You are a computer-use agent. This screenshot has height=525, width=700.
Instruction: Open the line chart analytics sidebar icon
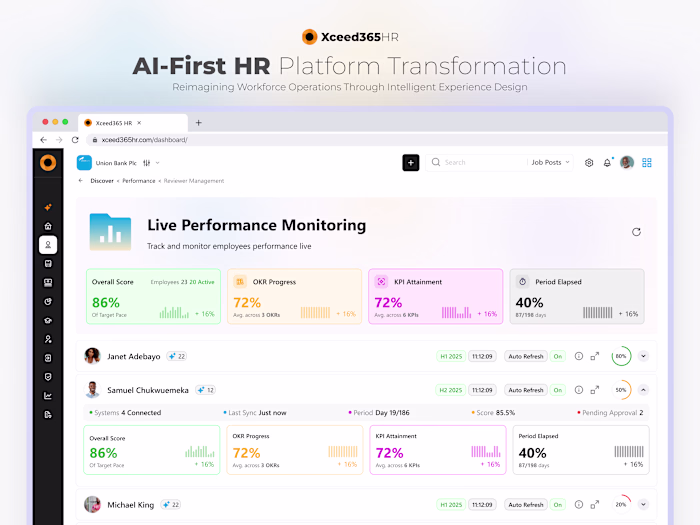(x=48, y=396)
